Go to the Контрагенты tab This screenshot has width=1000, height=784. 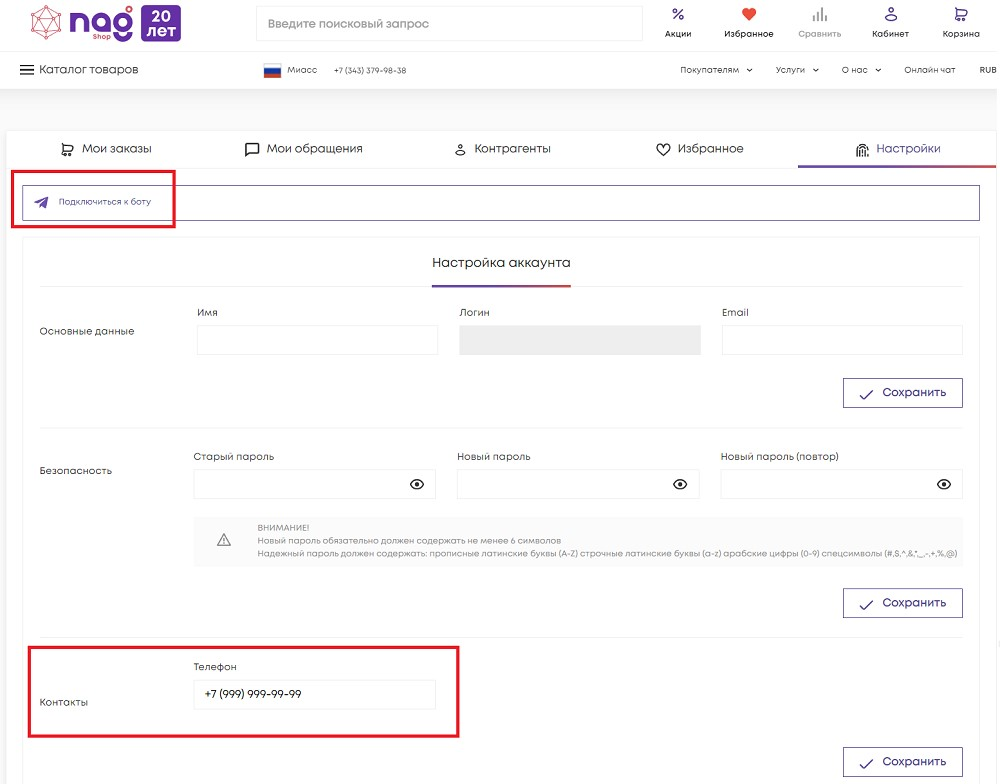pos(502,149)
